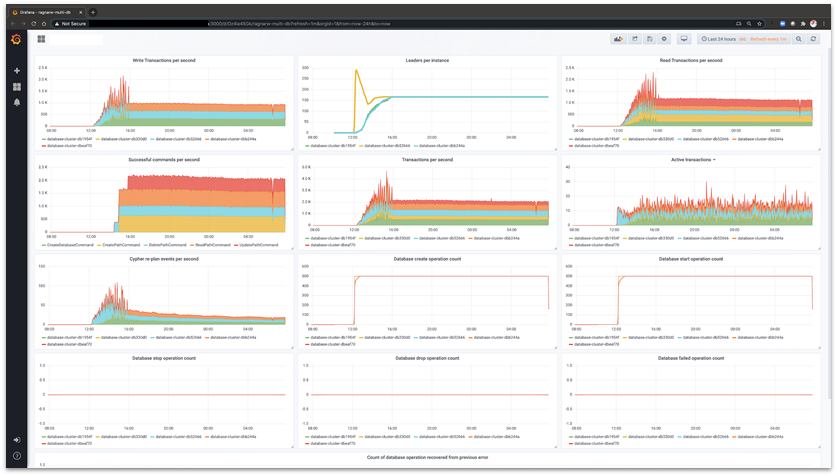Click the browser reload icon
The height and width of the screenshot is (476, 837).
click(34, 23)
